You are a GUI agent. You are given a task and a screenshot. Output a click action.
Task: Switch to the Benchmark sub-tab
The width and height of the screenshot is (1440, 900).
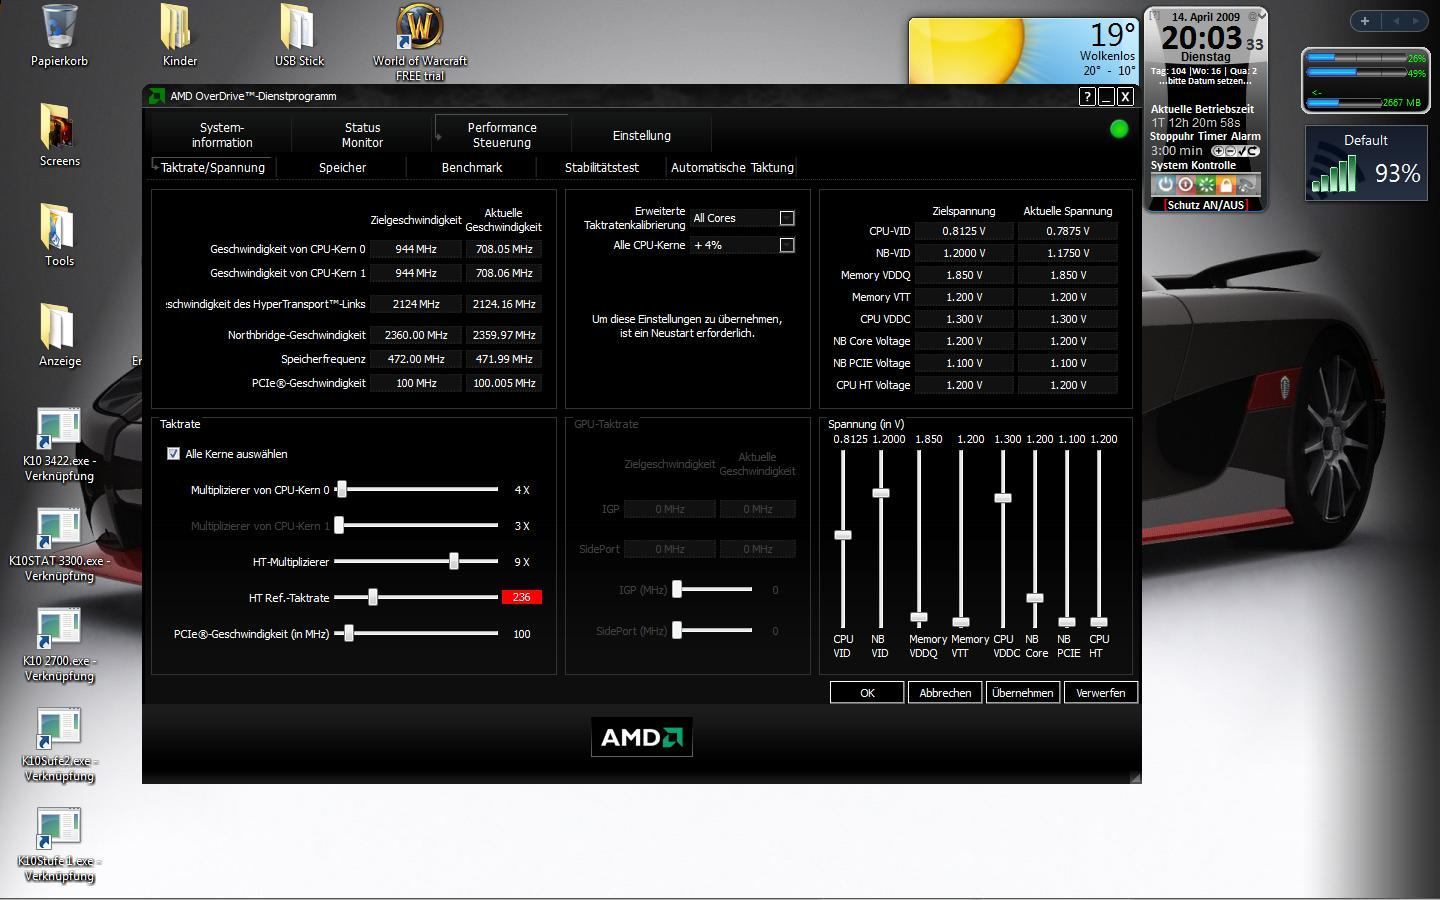click(x=472, y=167)
